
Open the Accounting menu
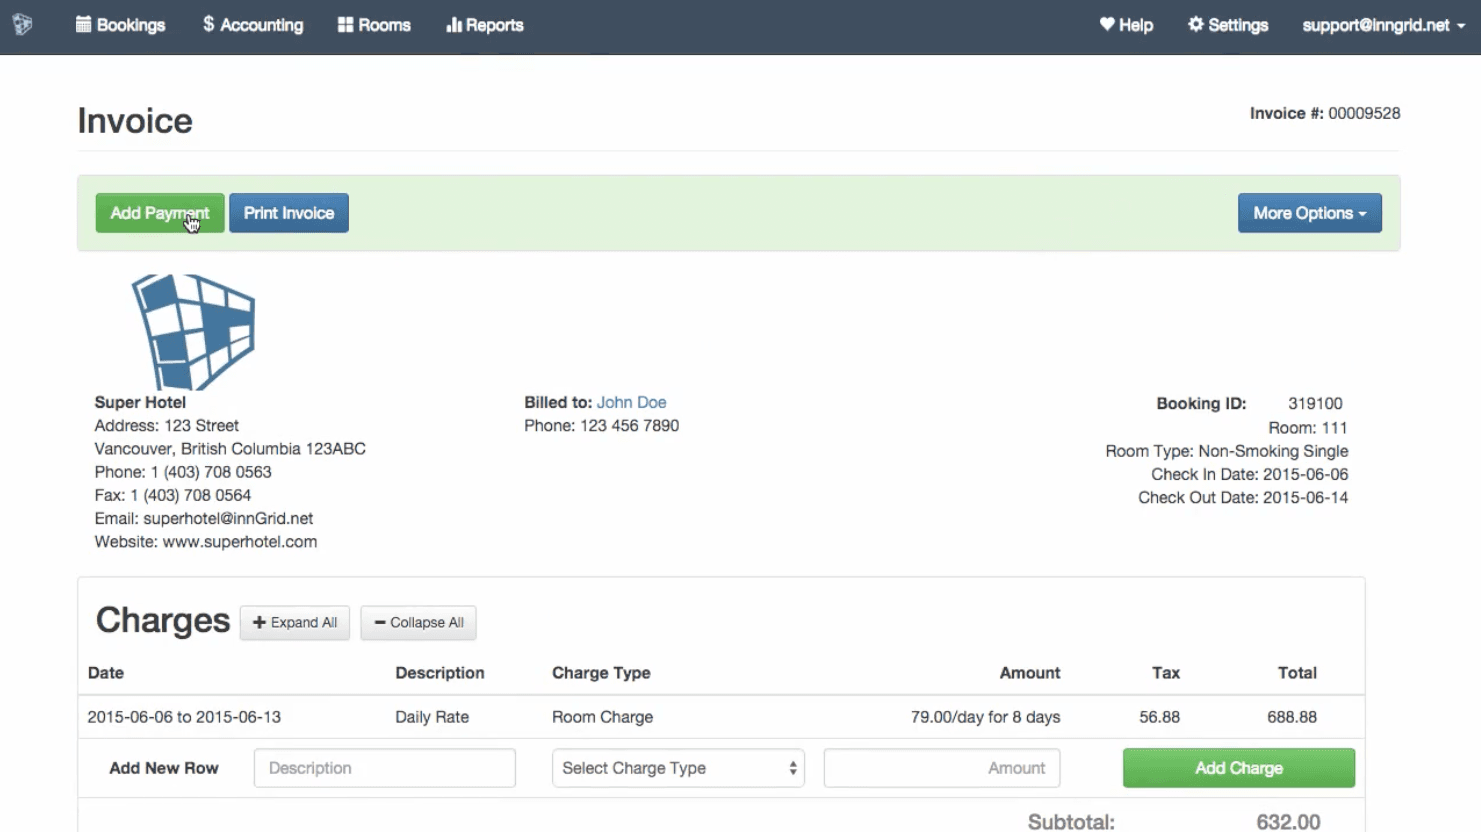click(x=252, y=25)
